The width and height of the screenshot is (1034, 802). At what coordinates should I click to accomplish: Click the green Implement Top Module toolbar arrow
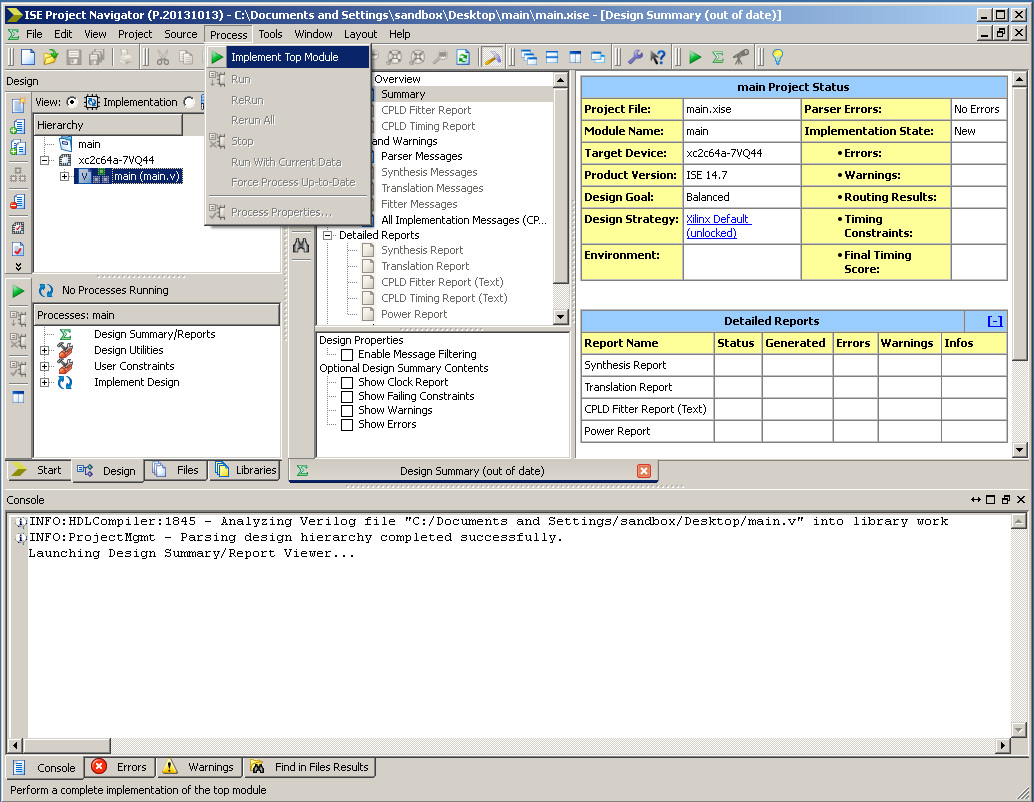(x=694, y=57)
